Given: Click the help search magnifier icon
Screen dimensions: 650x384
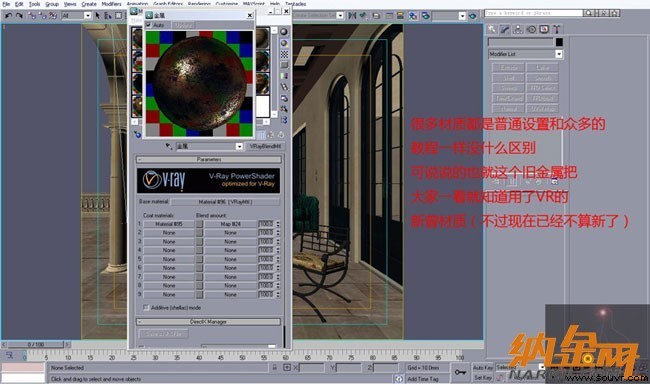Looking at the screenshot, I should [x=588, y=13].
